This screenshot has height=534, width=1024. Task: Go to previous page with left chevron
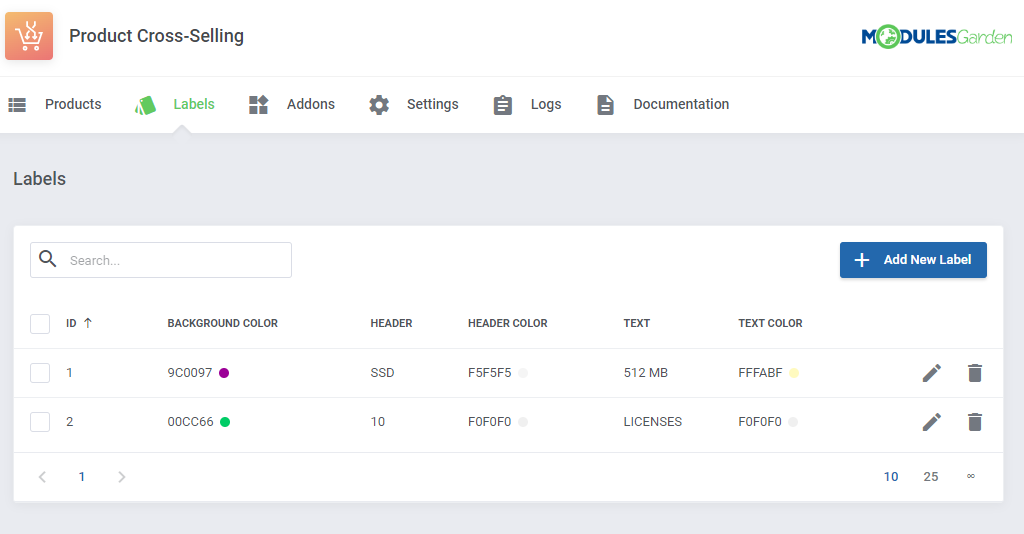click(42, 477)
